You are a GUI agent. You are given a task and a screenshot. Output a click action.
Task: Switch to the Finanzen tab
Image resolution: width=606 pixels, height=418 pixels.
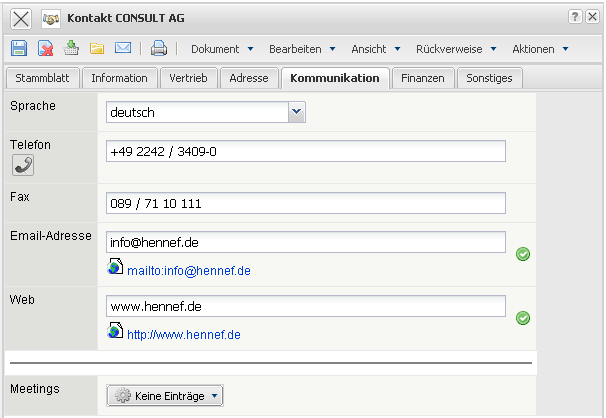424,78
